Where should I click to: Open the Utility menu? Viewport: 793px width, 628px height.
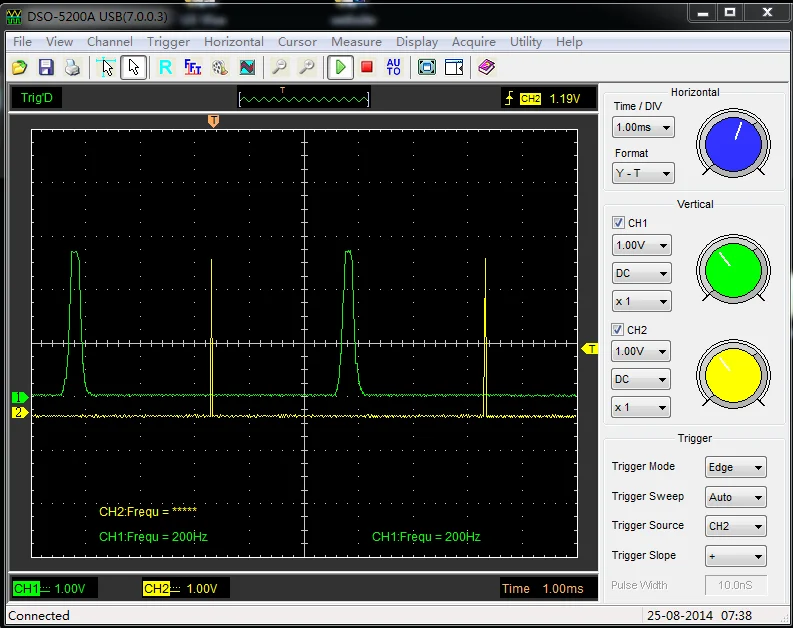[526, 42]
